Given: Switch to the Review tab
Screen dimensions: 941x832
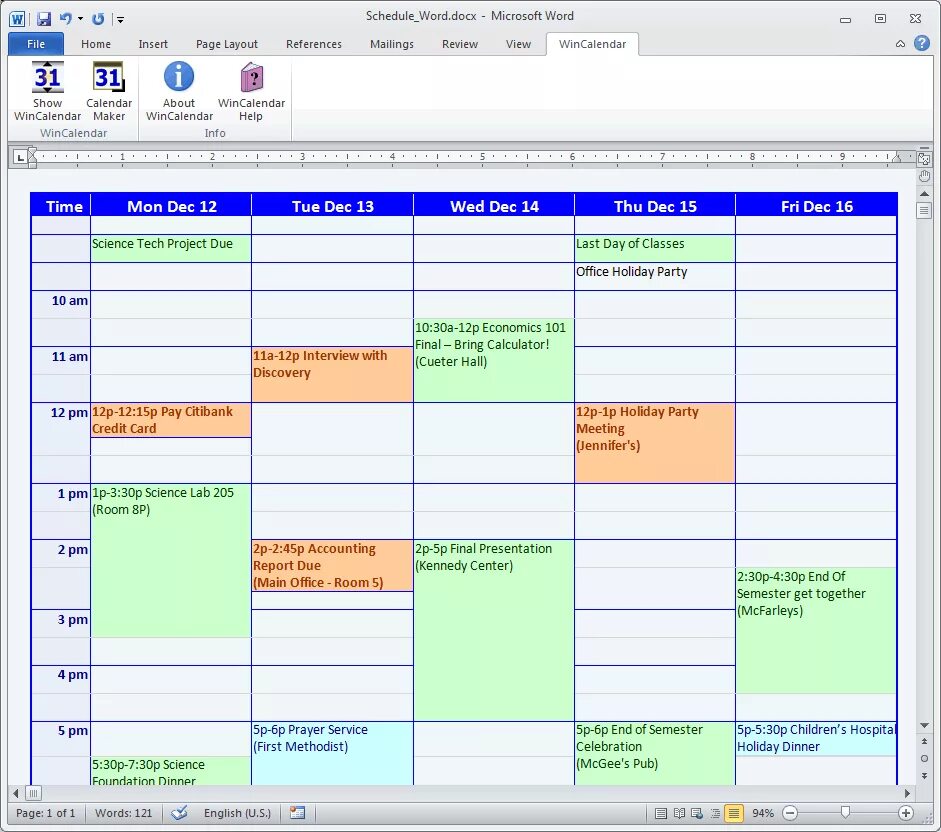Looking at the screenshot, I should (x=460, y=44).
